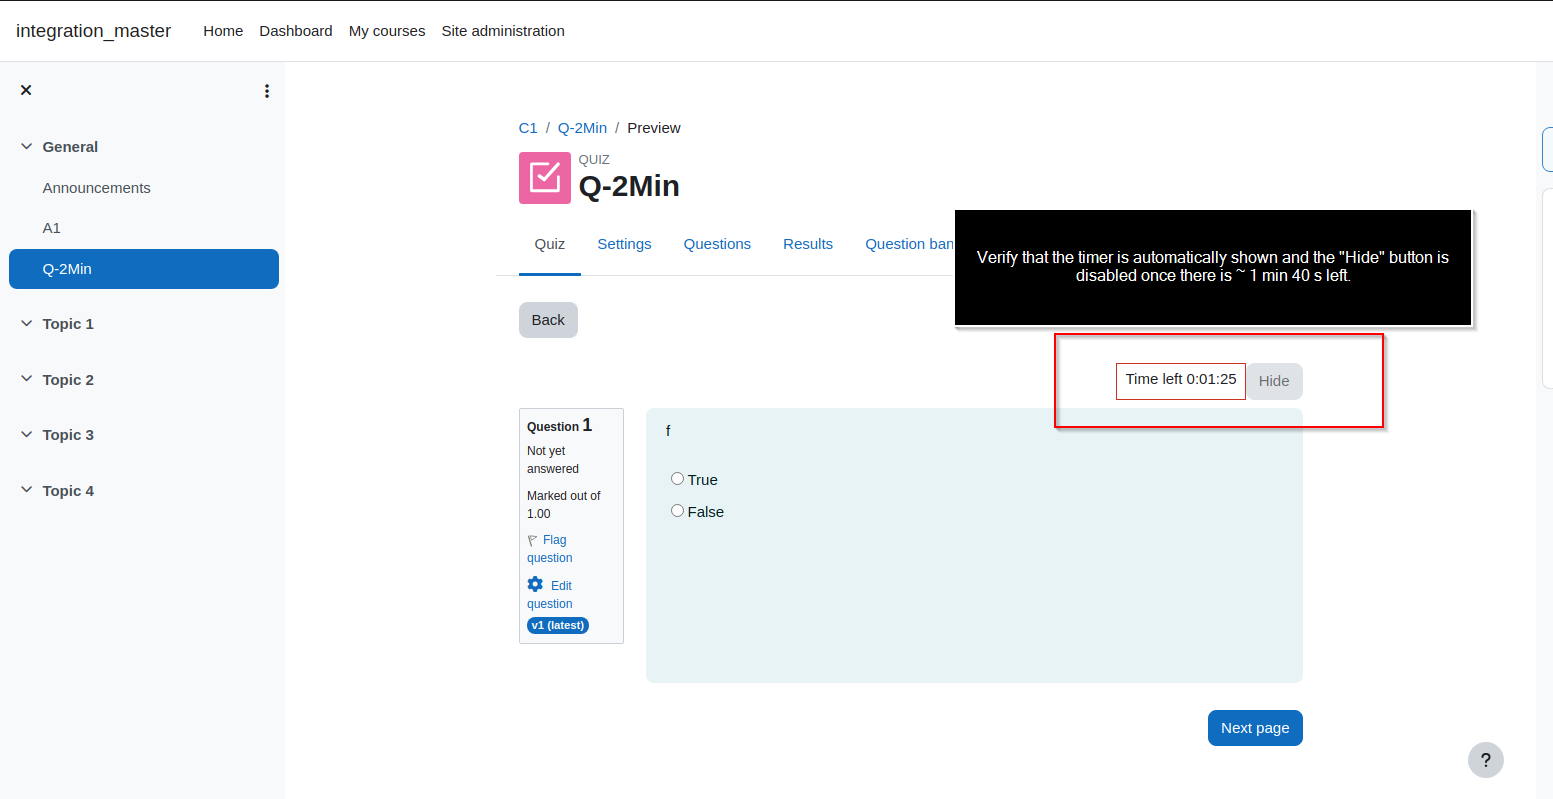Switch to the Settings tab
Viewport: 1553px width, 799px height.
[x=624, y=244]
